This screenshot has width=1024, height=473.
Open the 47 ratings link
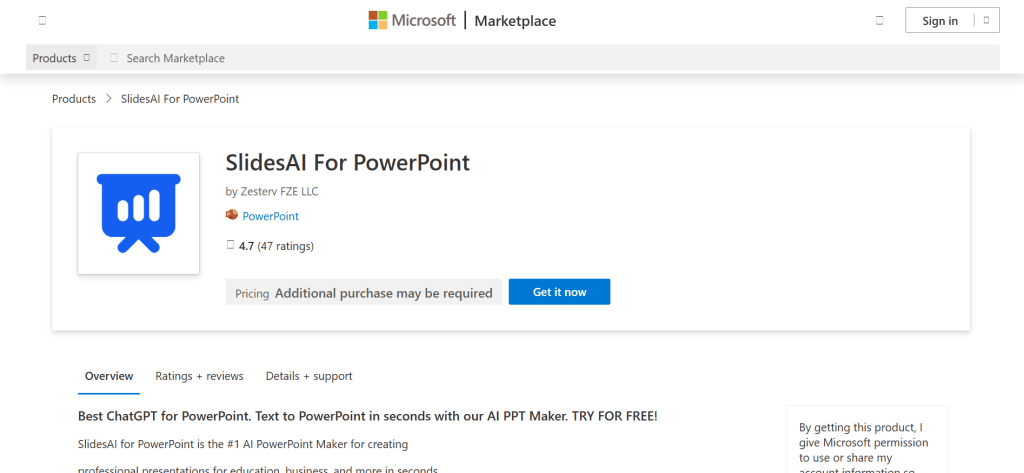coord(286,245)
